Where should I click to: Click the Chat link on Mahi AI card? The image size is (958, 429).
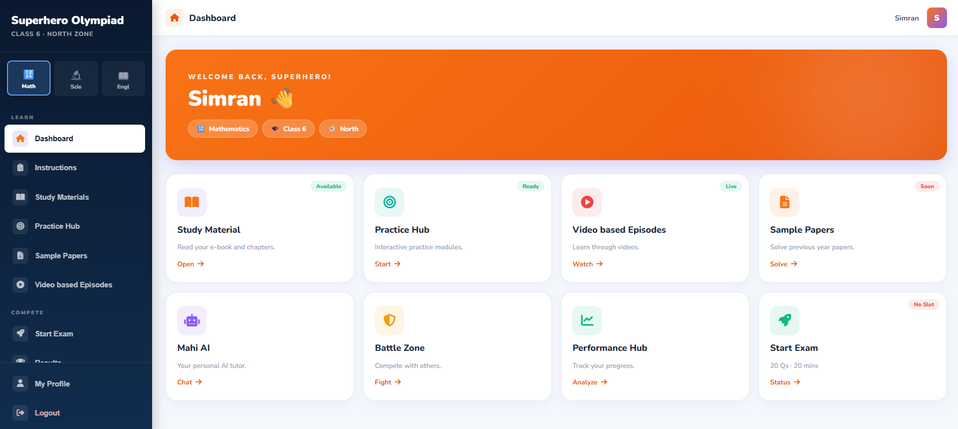point(189,382)
